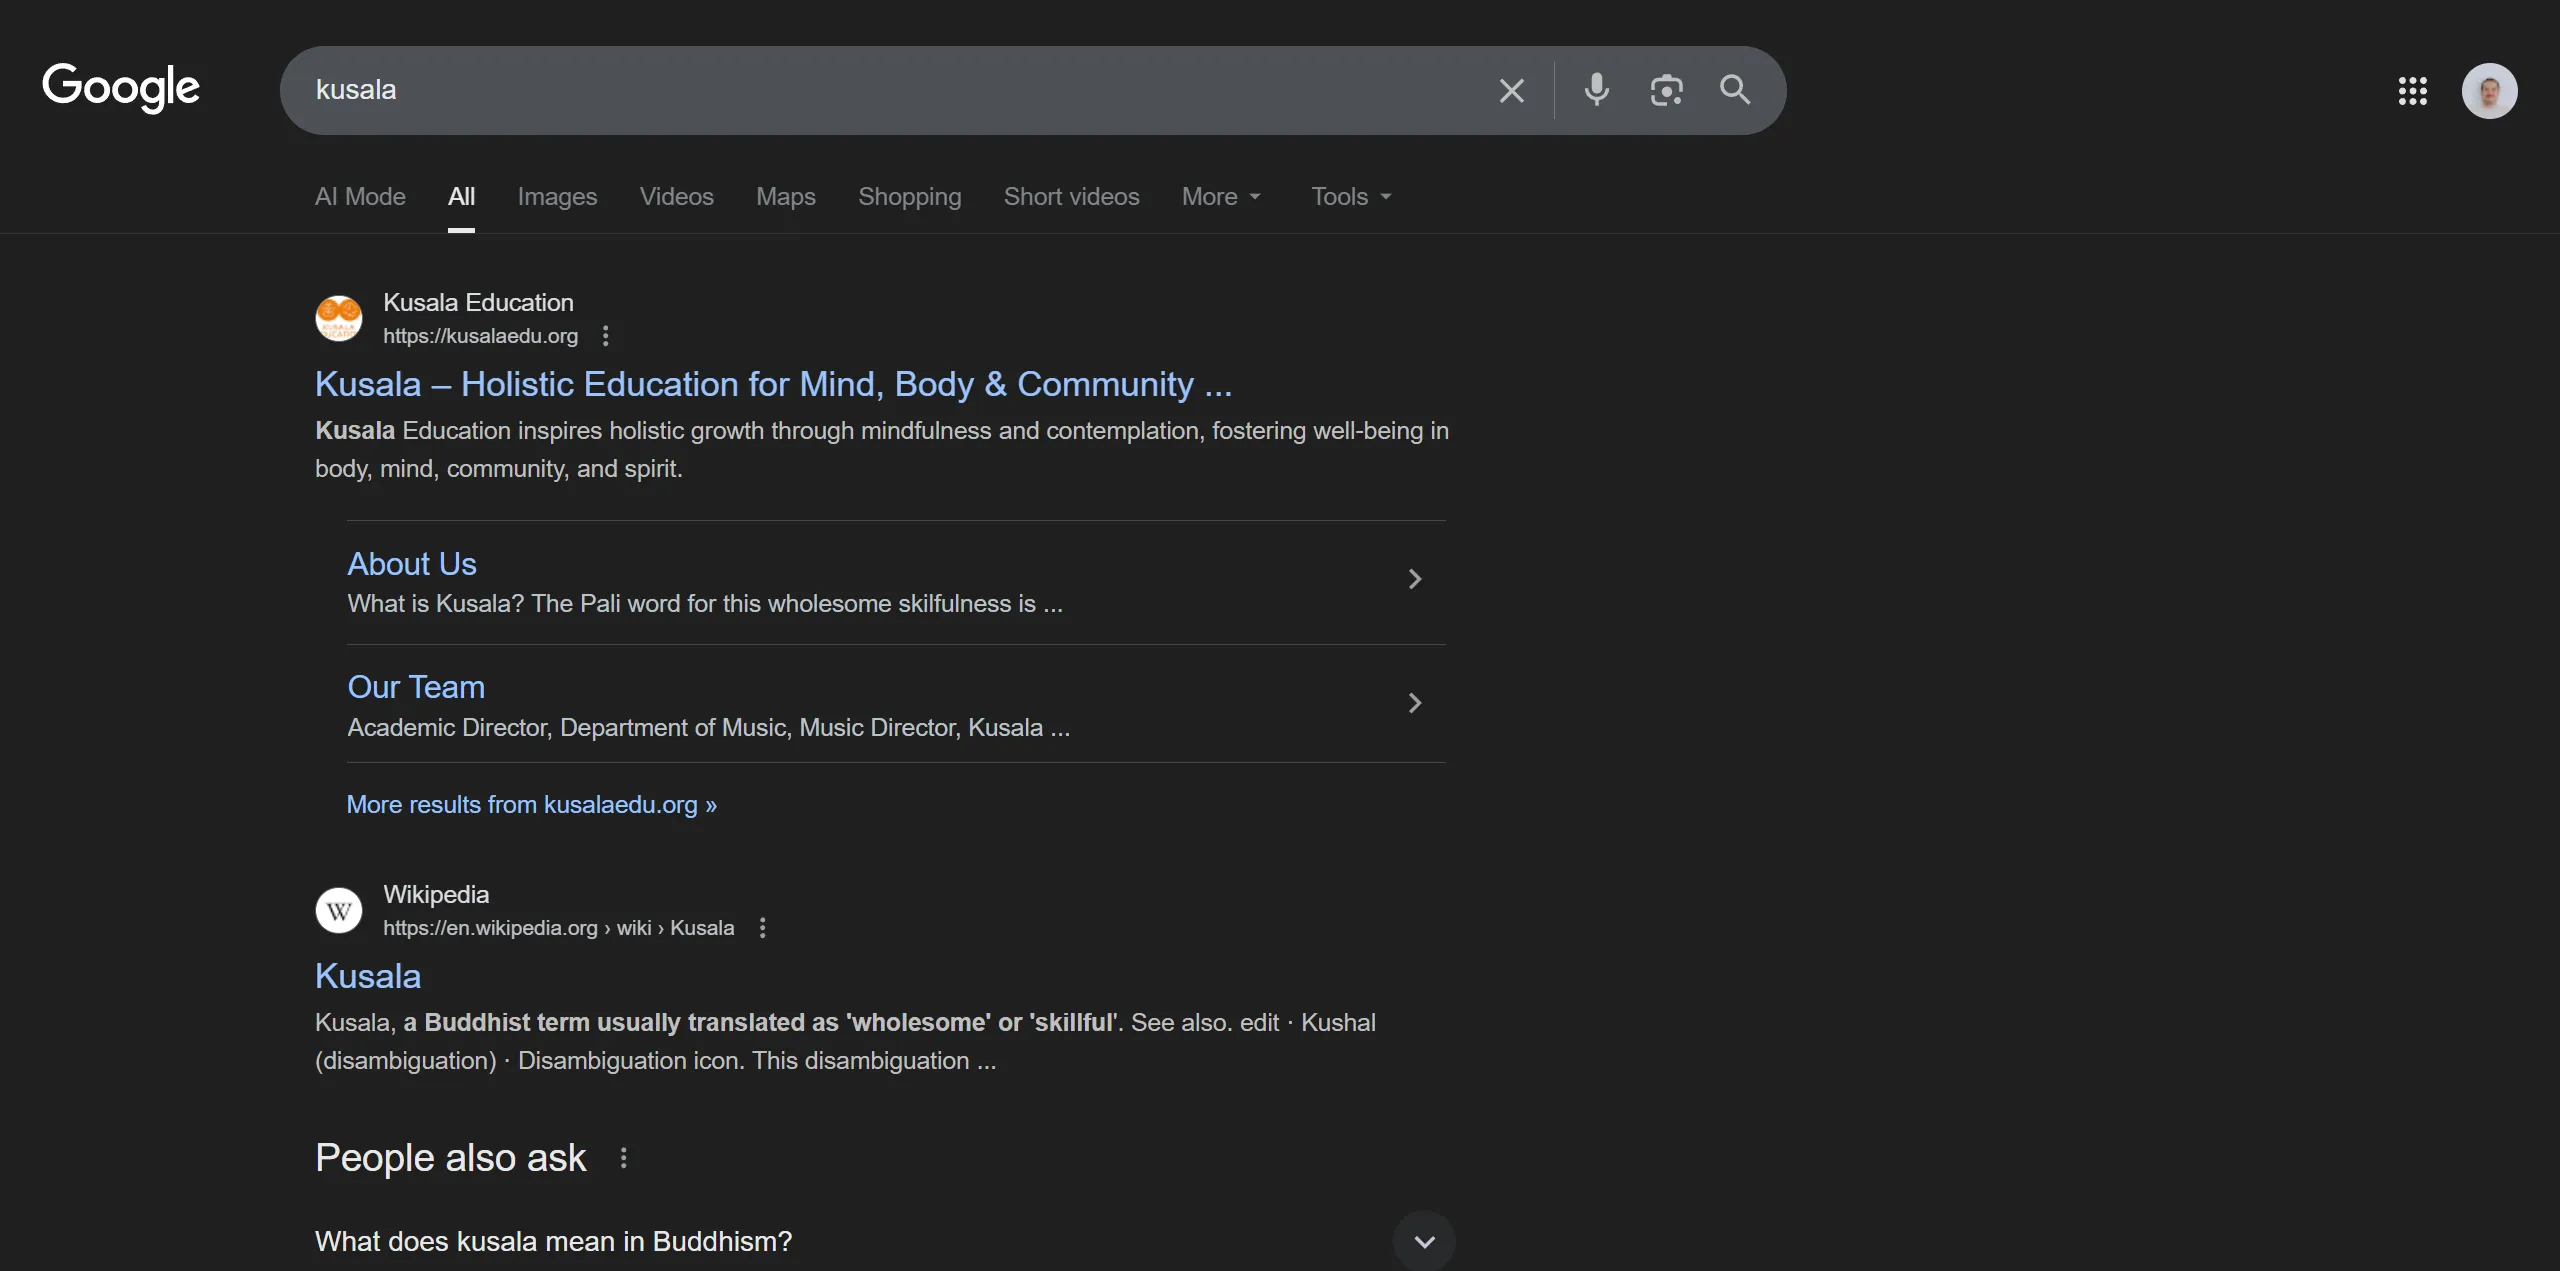Screen dimensions: 2560x1271
Task: Open People also ask options menu
Action: pos(623,1158)
